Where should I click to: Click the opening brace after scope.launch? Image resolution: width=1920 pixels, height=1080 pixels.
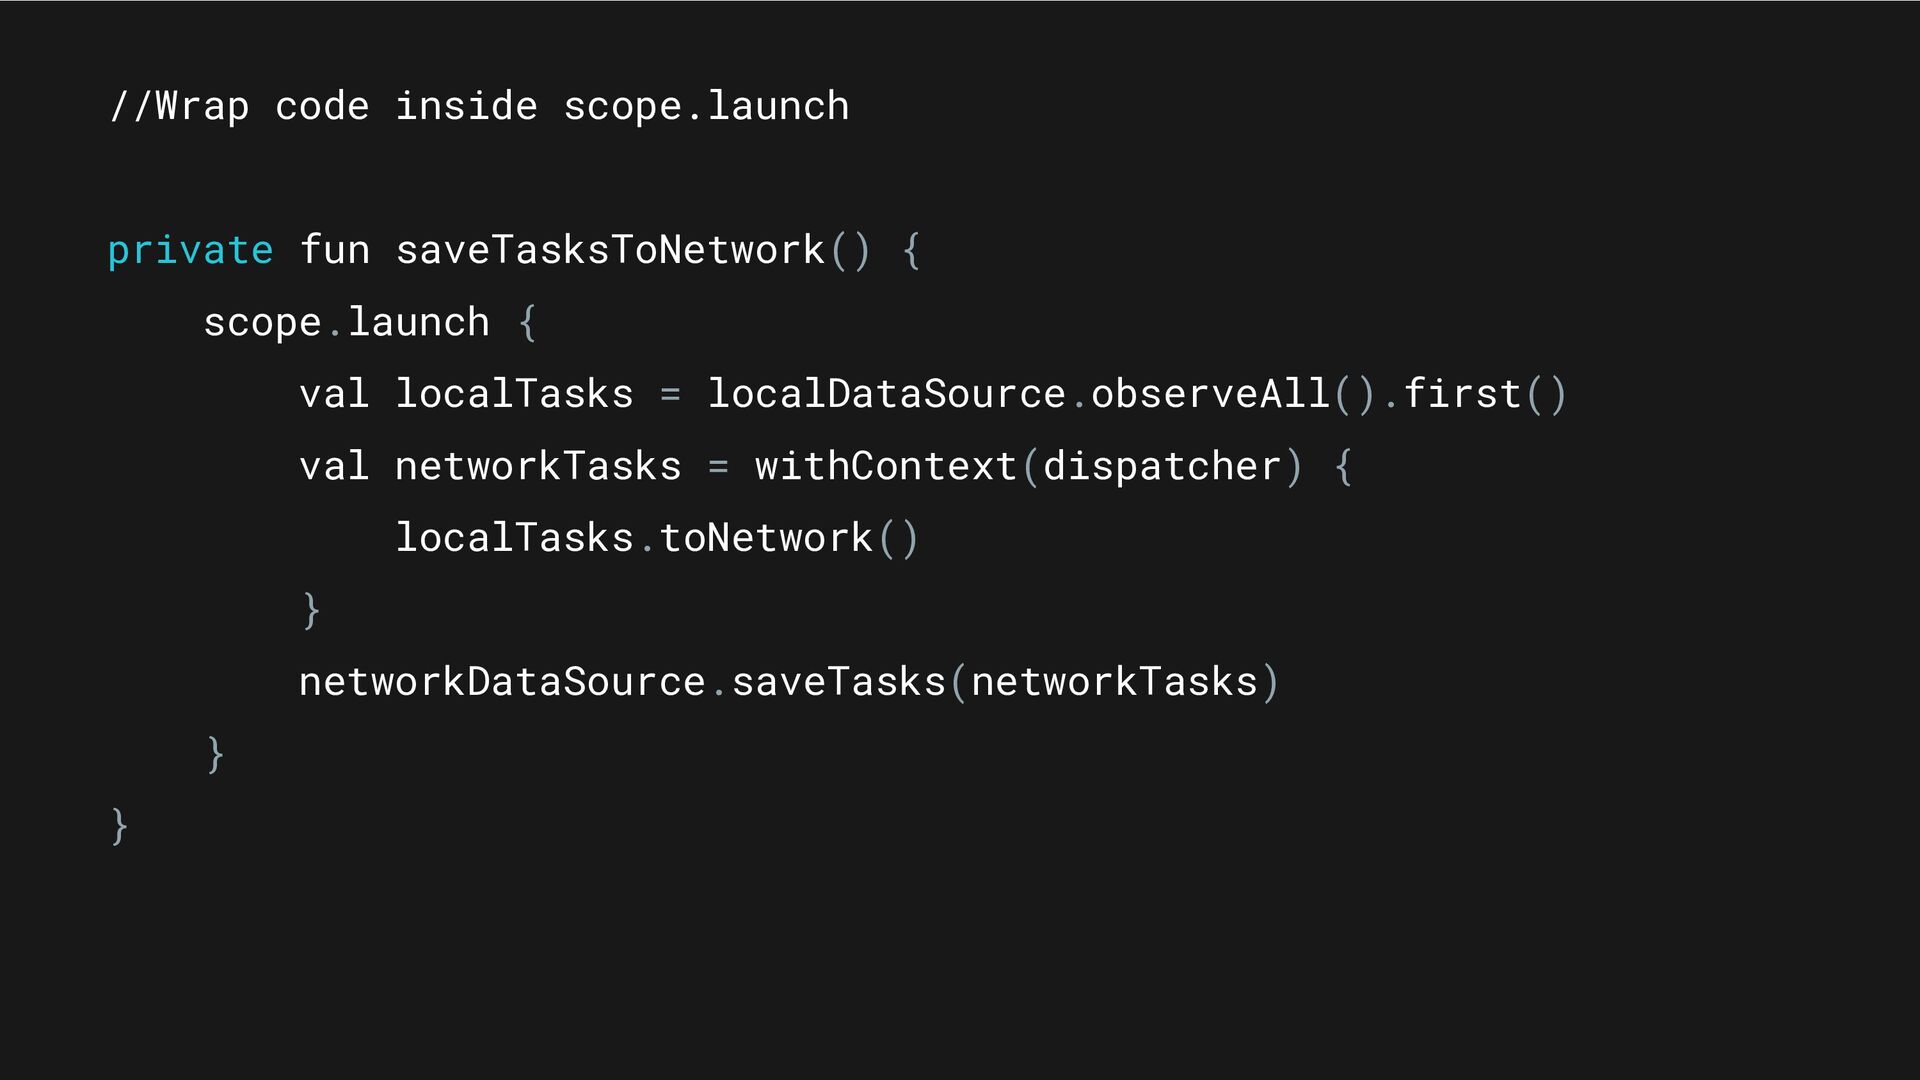(527, 322)
